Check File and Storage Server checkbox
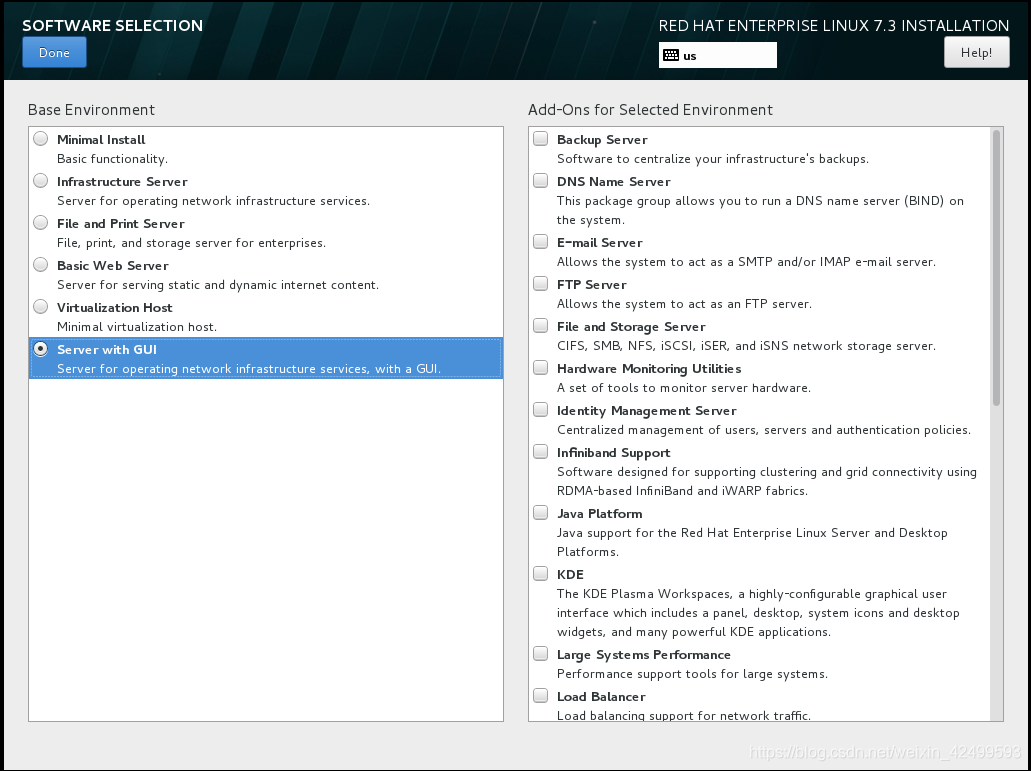This screenshot has height=771, width=1031. [540, 326]
